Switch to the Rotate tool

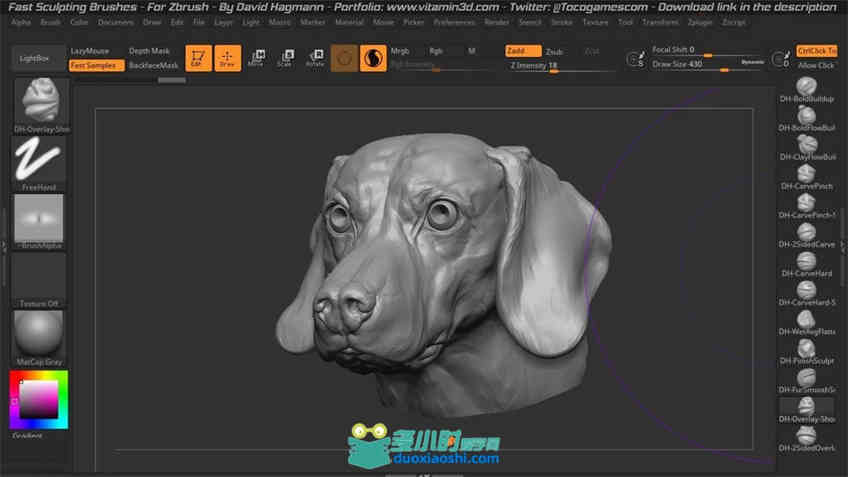(315, 58)
